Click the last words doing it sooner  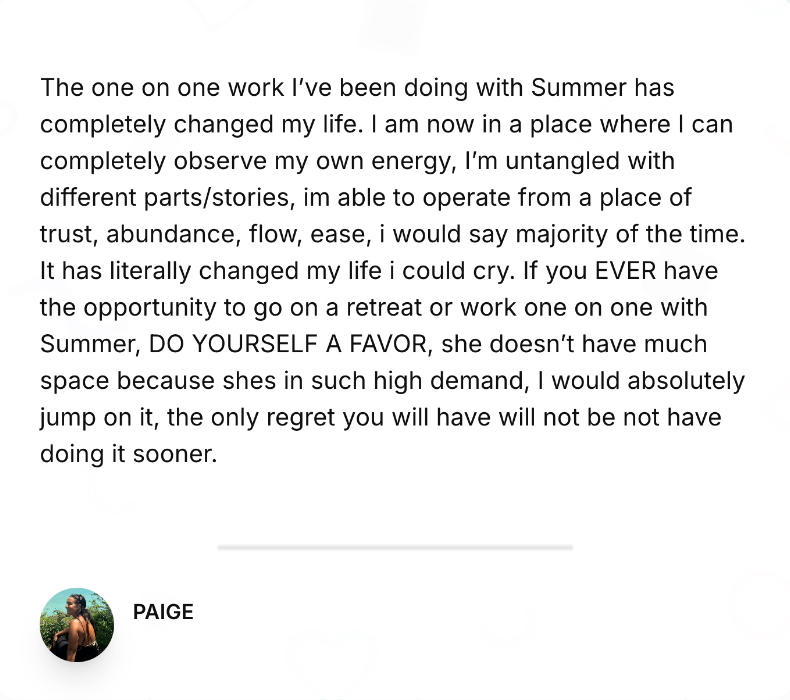coord(128,454)
